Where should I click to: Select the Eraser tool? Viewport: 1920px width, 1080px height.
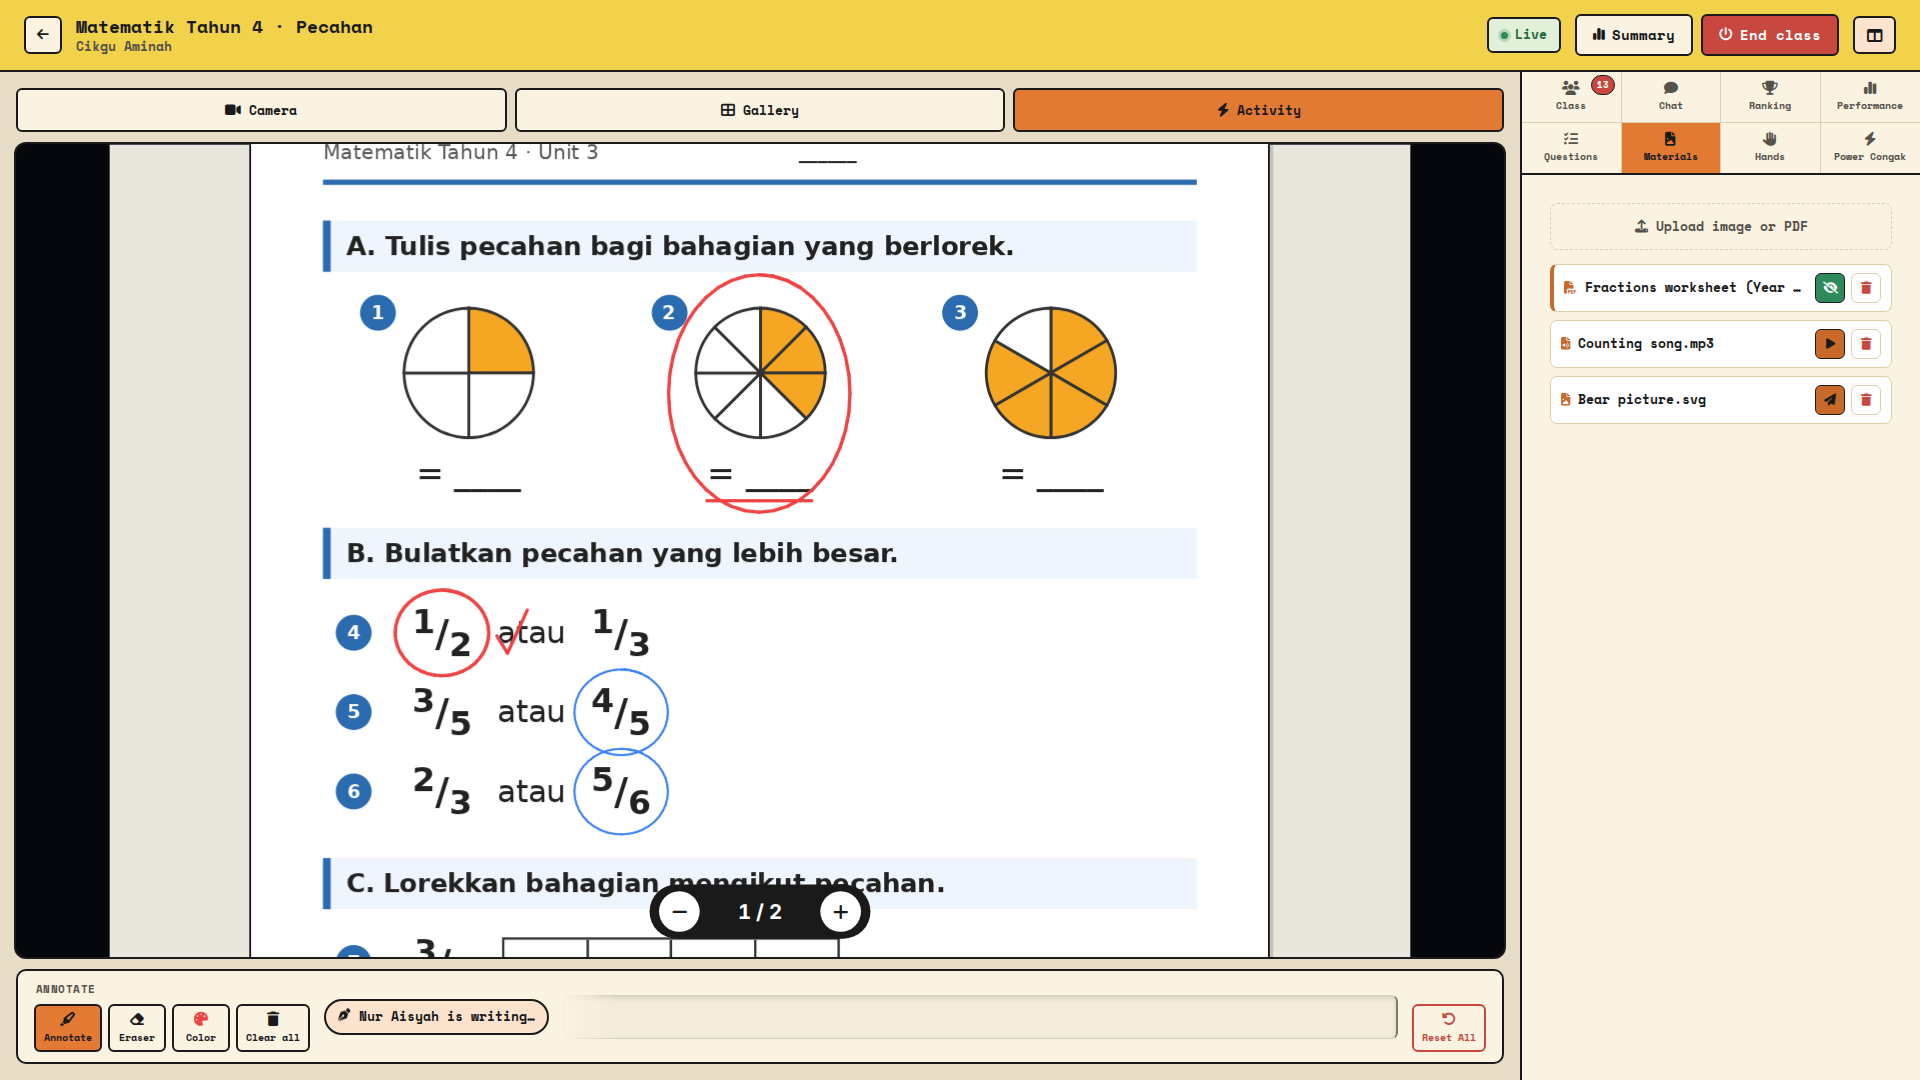tap(137, 1027)
